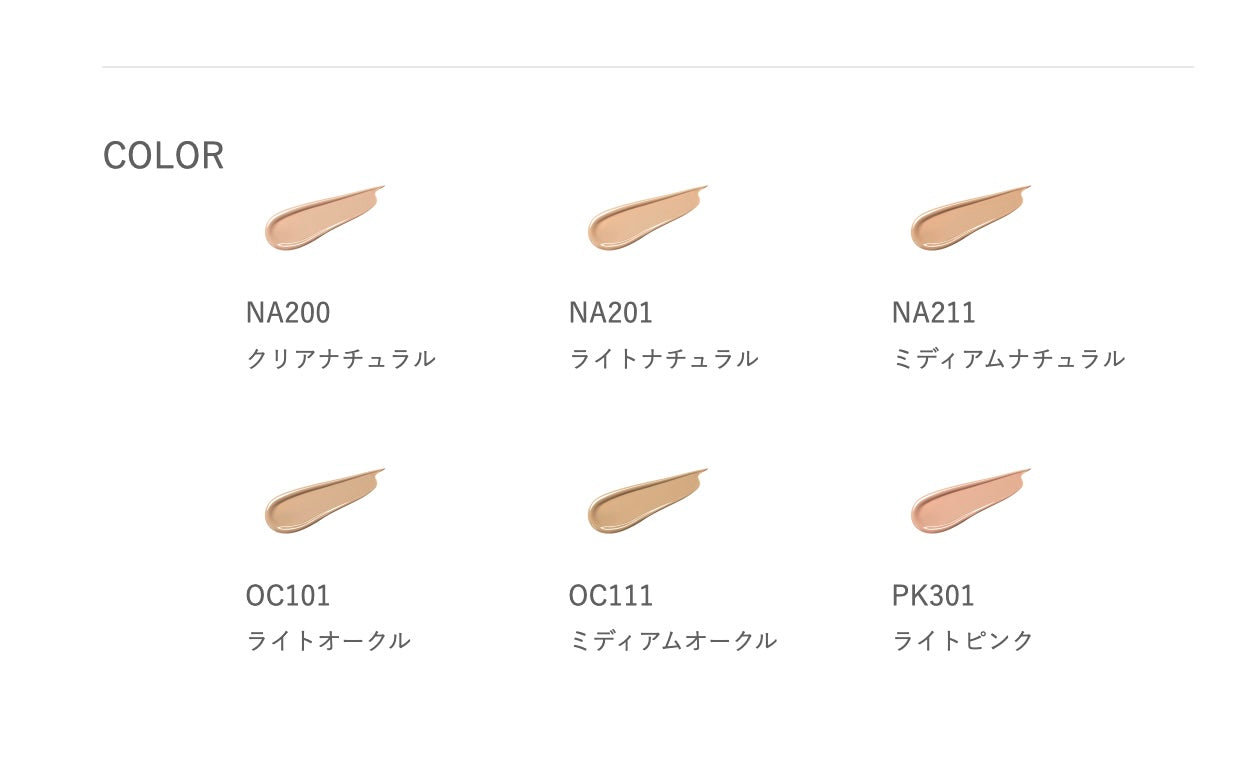This screenshot has height=776, width=1240.
Task: Click the NA200 shade code label
Action: pyautogui.click(x=288, y=313)
